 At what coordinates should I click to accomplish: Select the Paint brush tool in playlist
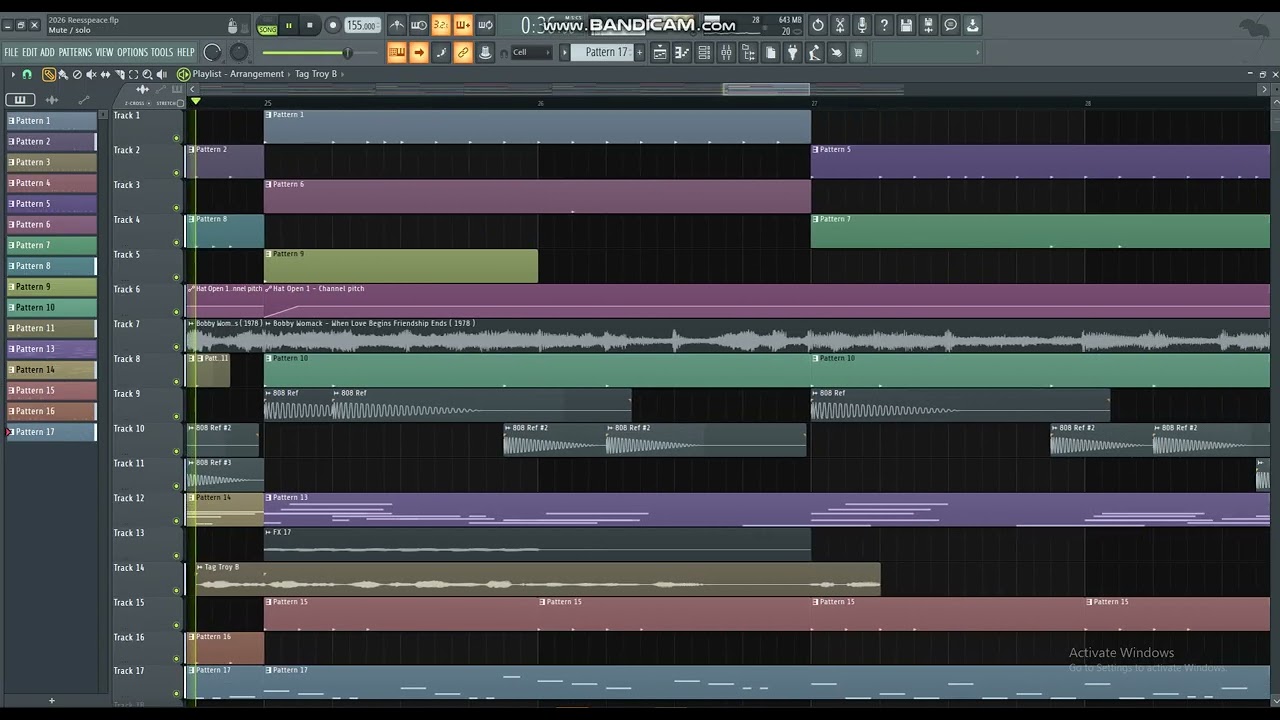click(x=63, y=74)
